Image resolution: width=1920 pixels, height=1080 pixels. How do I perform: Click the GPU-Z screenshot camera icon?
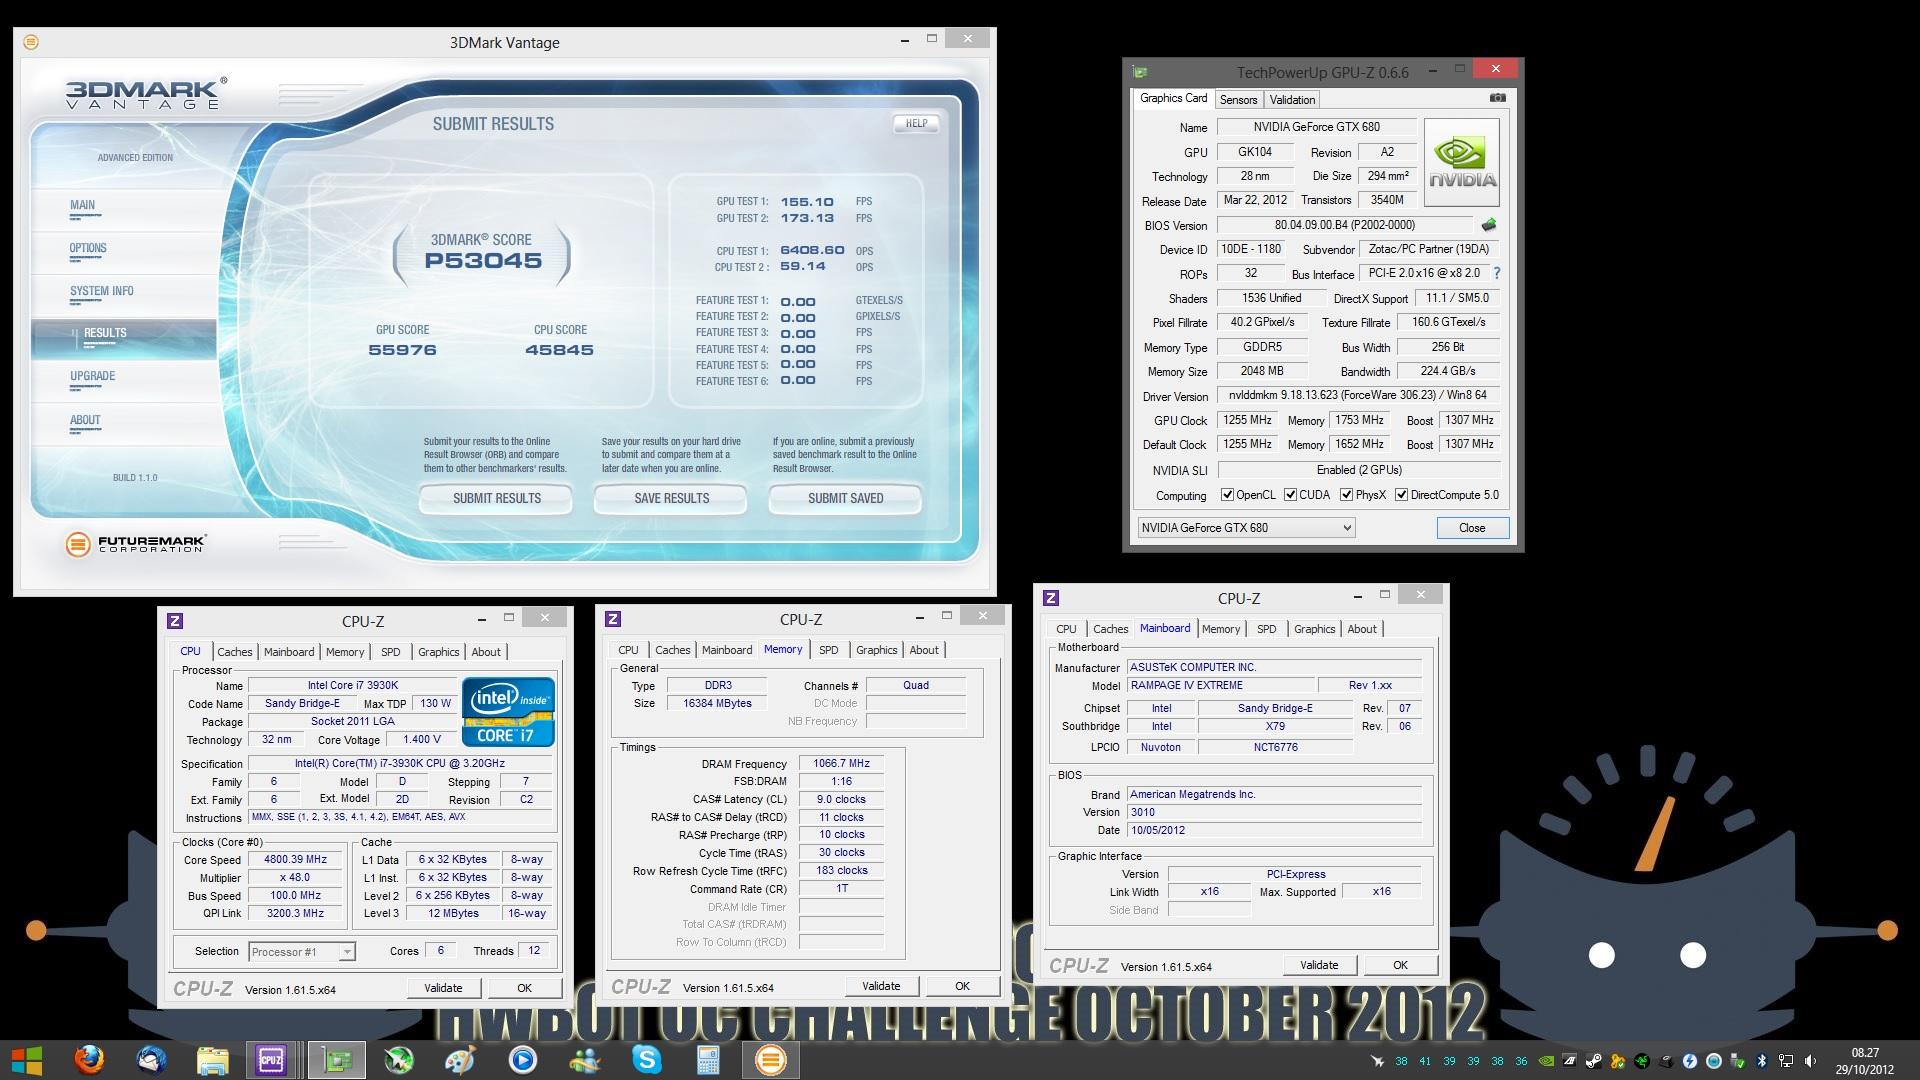pos(1497,98)
